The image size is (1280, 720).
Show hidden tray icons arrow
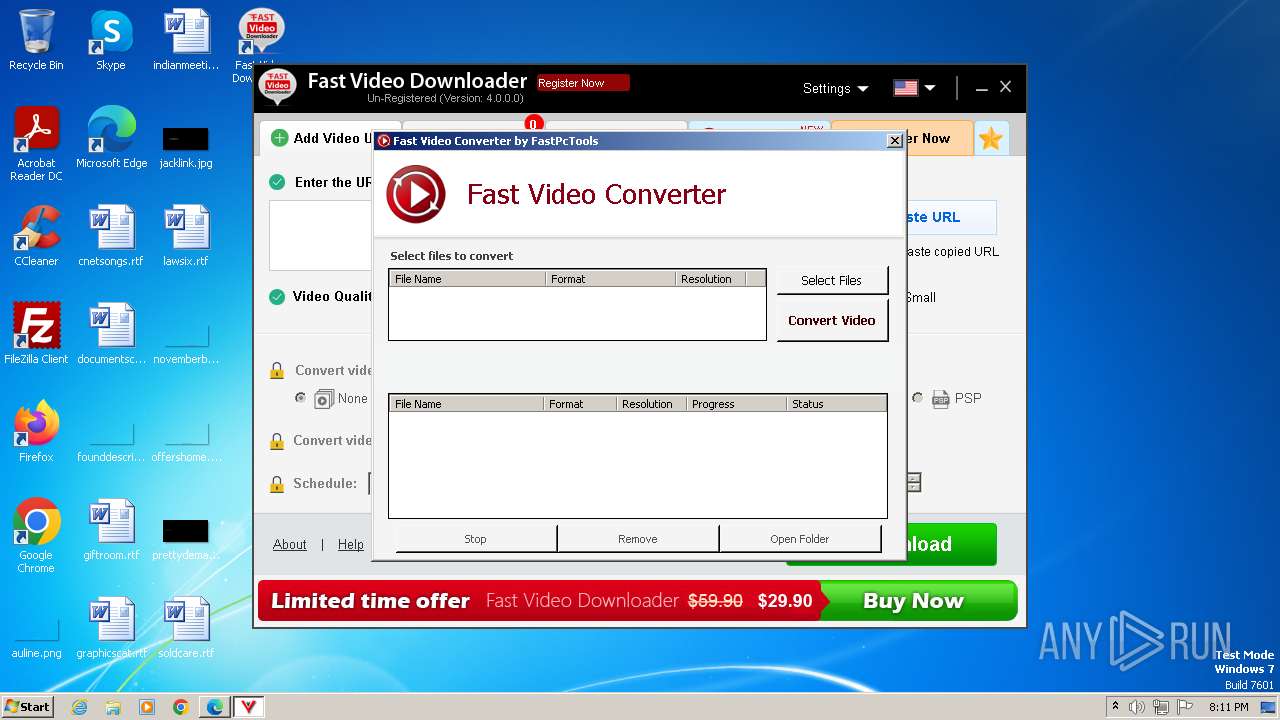[1115, 707]
